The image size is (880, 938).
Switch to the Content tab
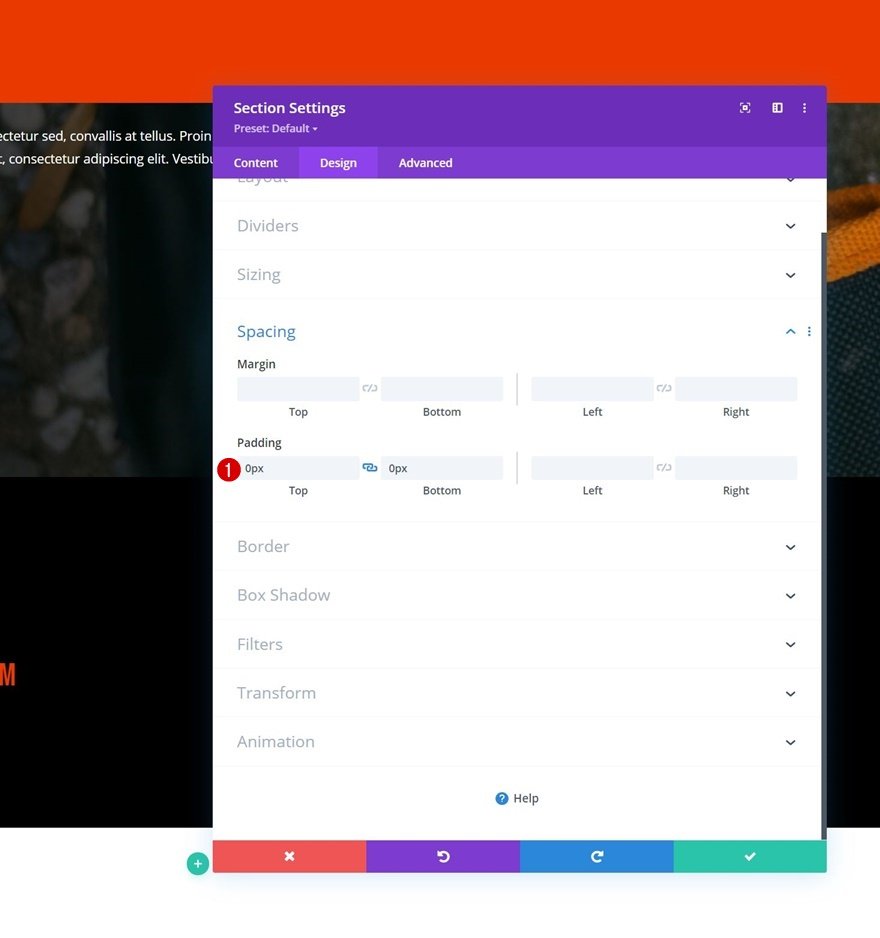255,163
